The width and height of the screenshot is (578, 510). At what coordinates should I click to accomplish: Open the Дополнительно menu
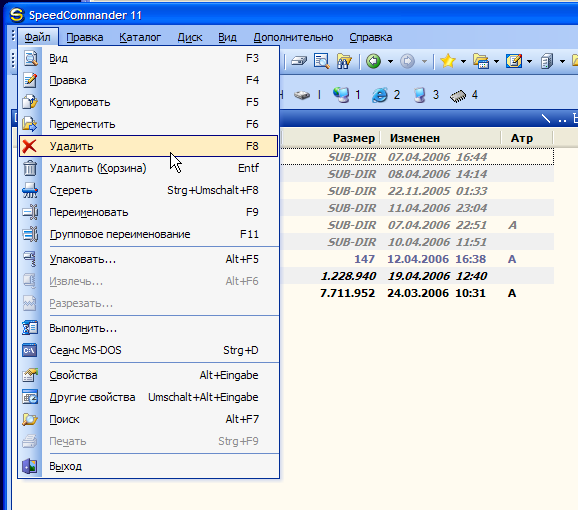click(x=293, y=37)
